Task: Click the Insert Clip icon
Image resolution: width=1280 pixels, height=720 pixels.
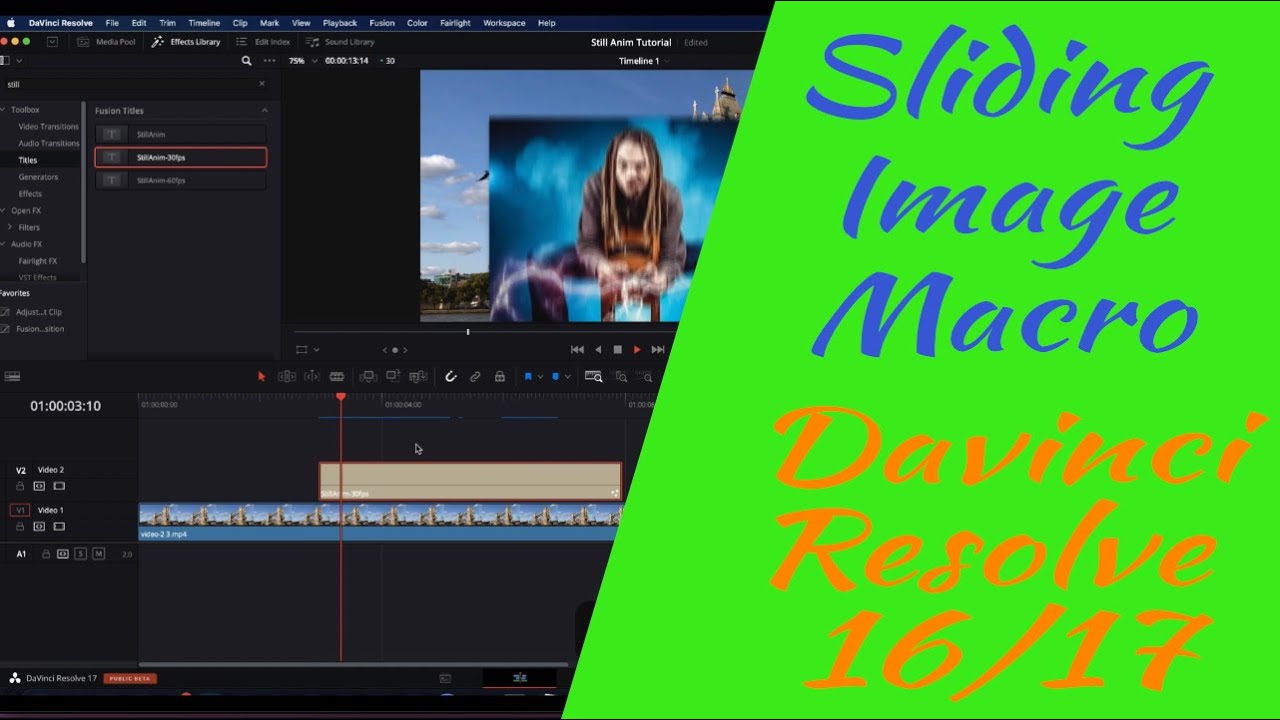Action: tap(368, 377)
